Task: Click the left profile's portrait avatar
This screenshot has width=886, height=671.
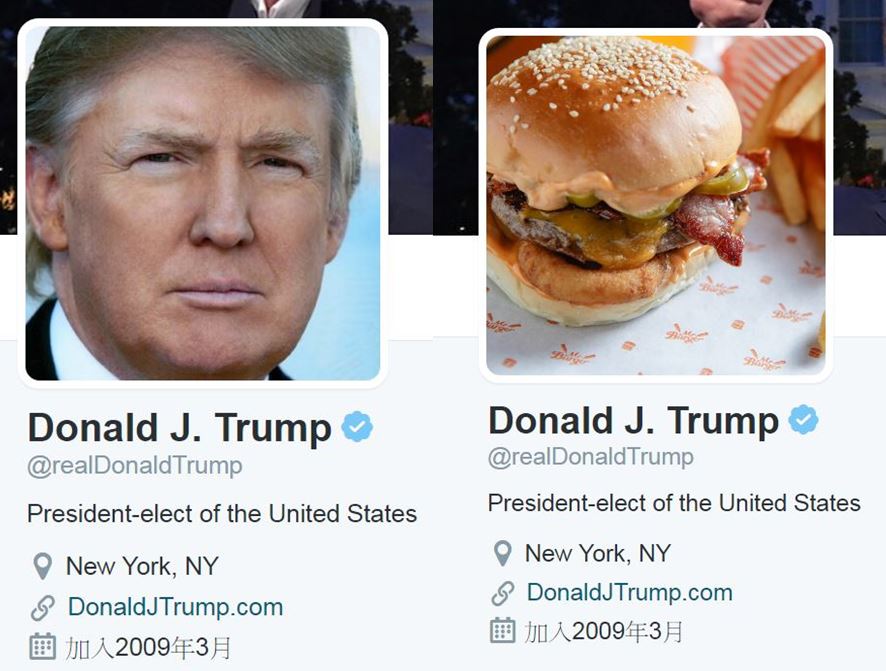Action: coord(203,203)
